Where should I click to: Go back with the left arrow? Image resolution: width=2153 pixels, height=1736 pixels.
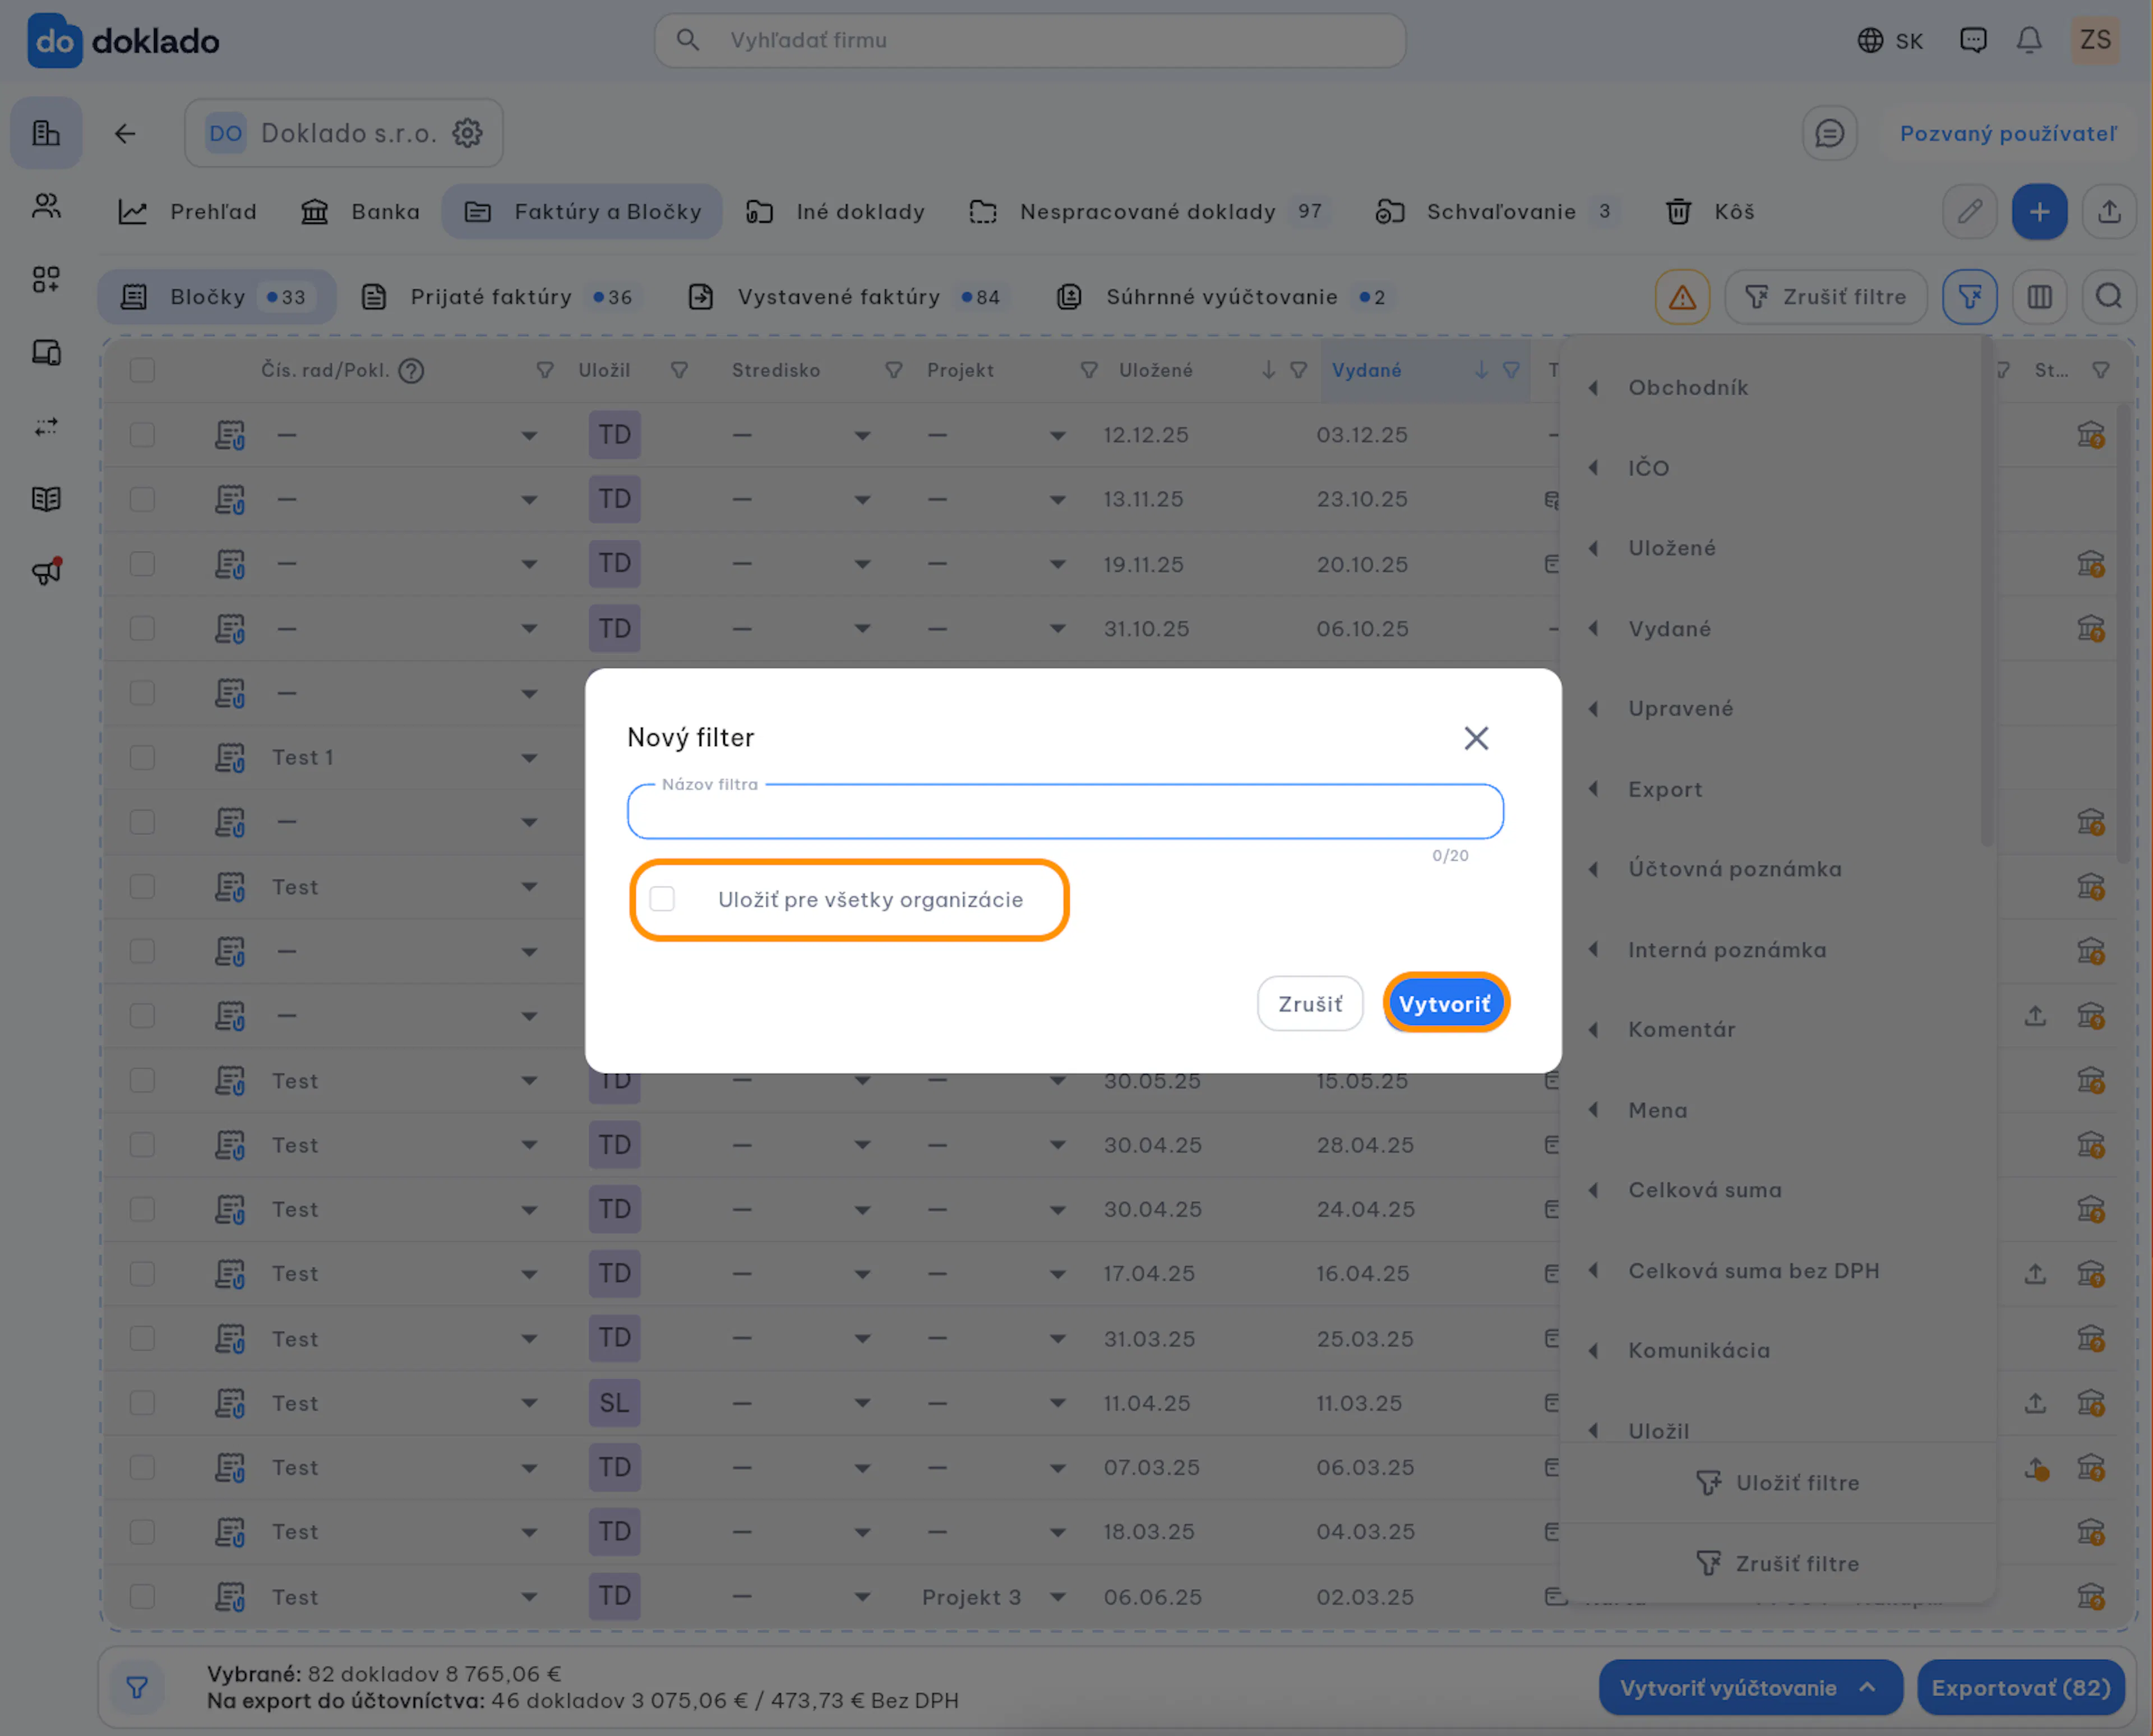pyautogui.click(x=125, y=133)
